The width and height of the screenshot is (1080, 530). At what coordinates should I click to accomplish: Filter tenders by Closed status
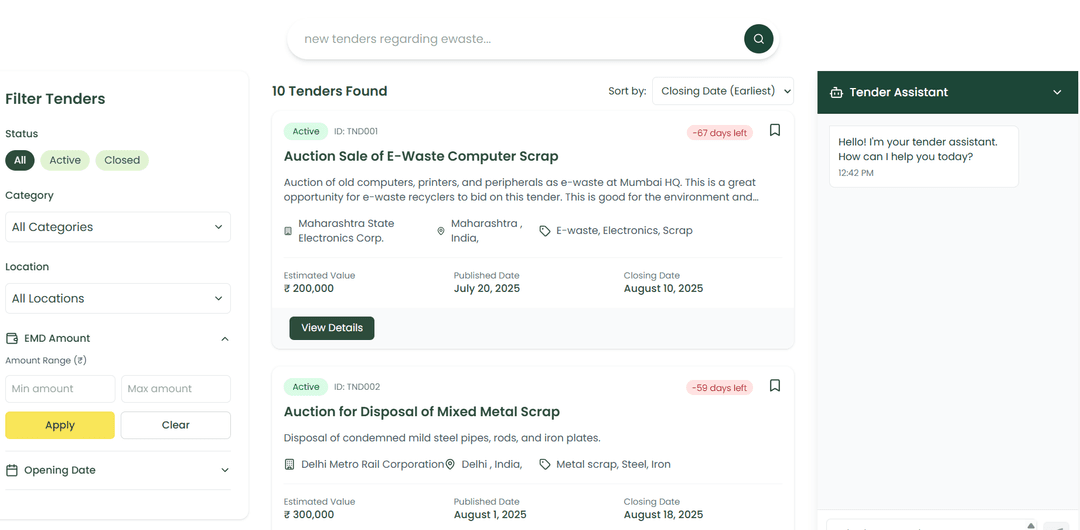coord(122,160)
